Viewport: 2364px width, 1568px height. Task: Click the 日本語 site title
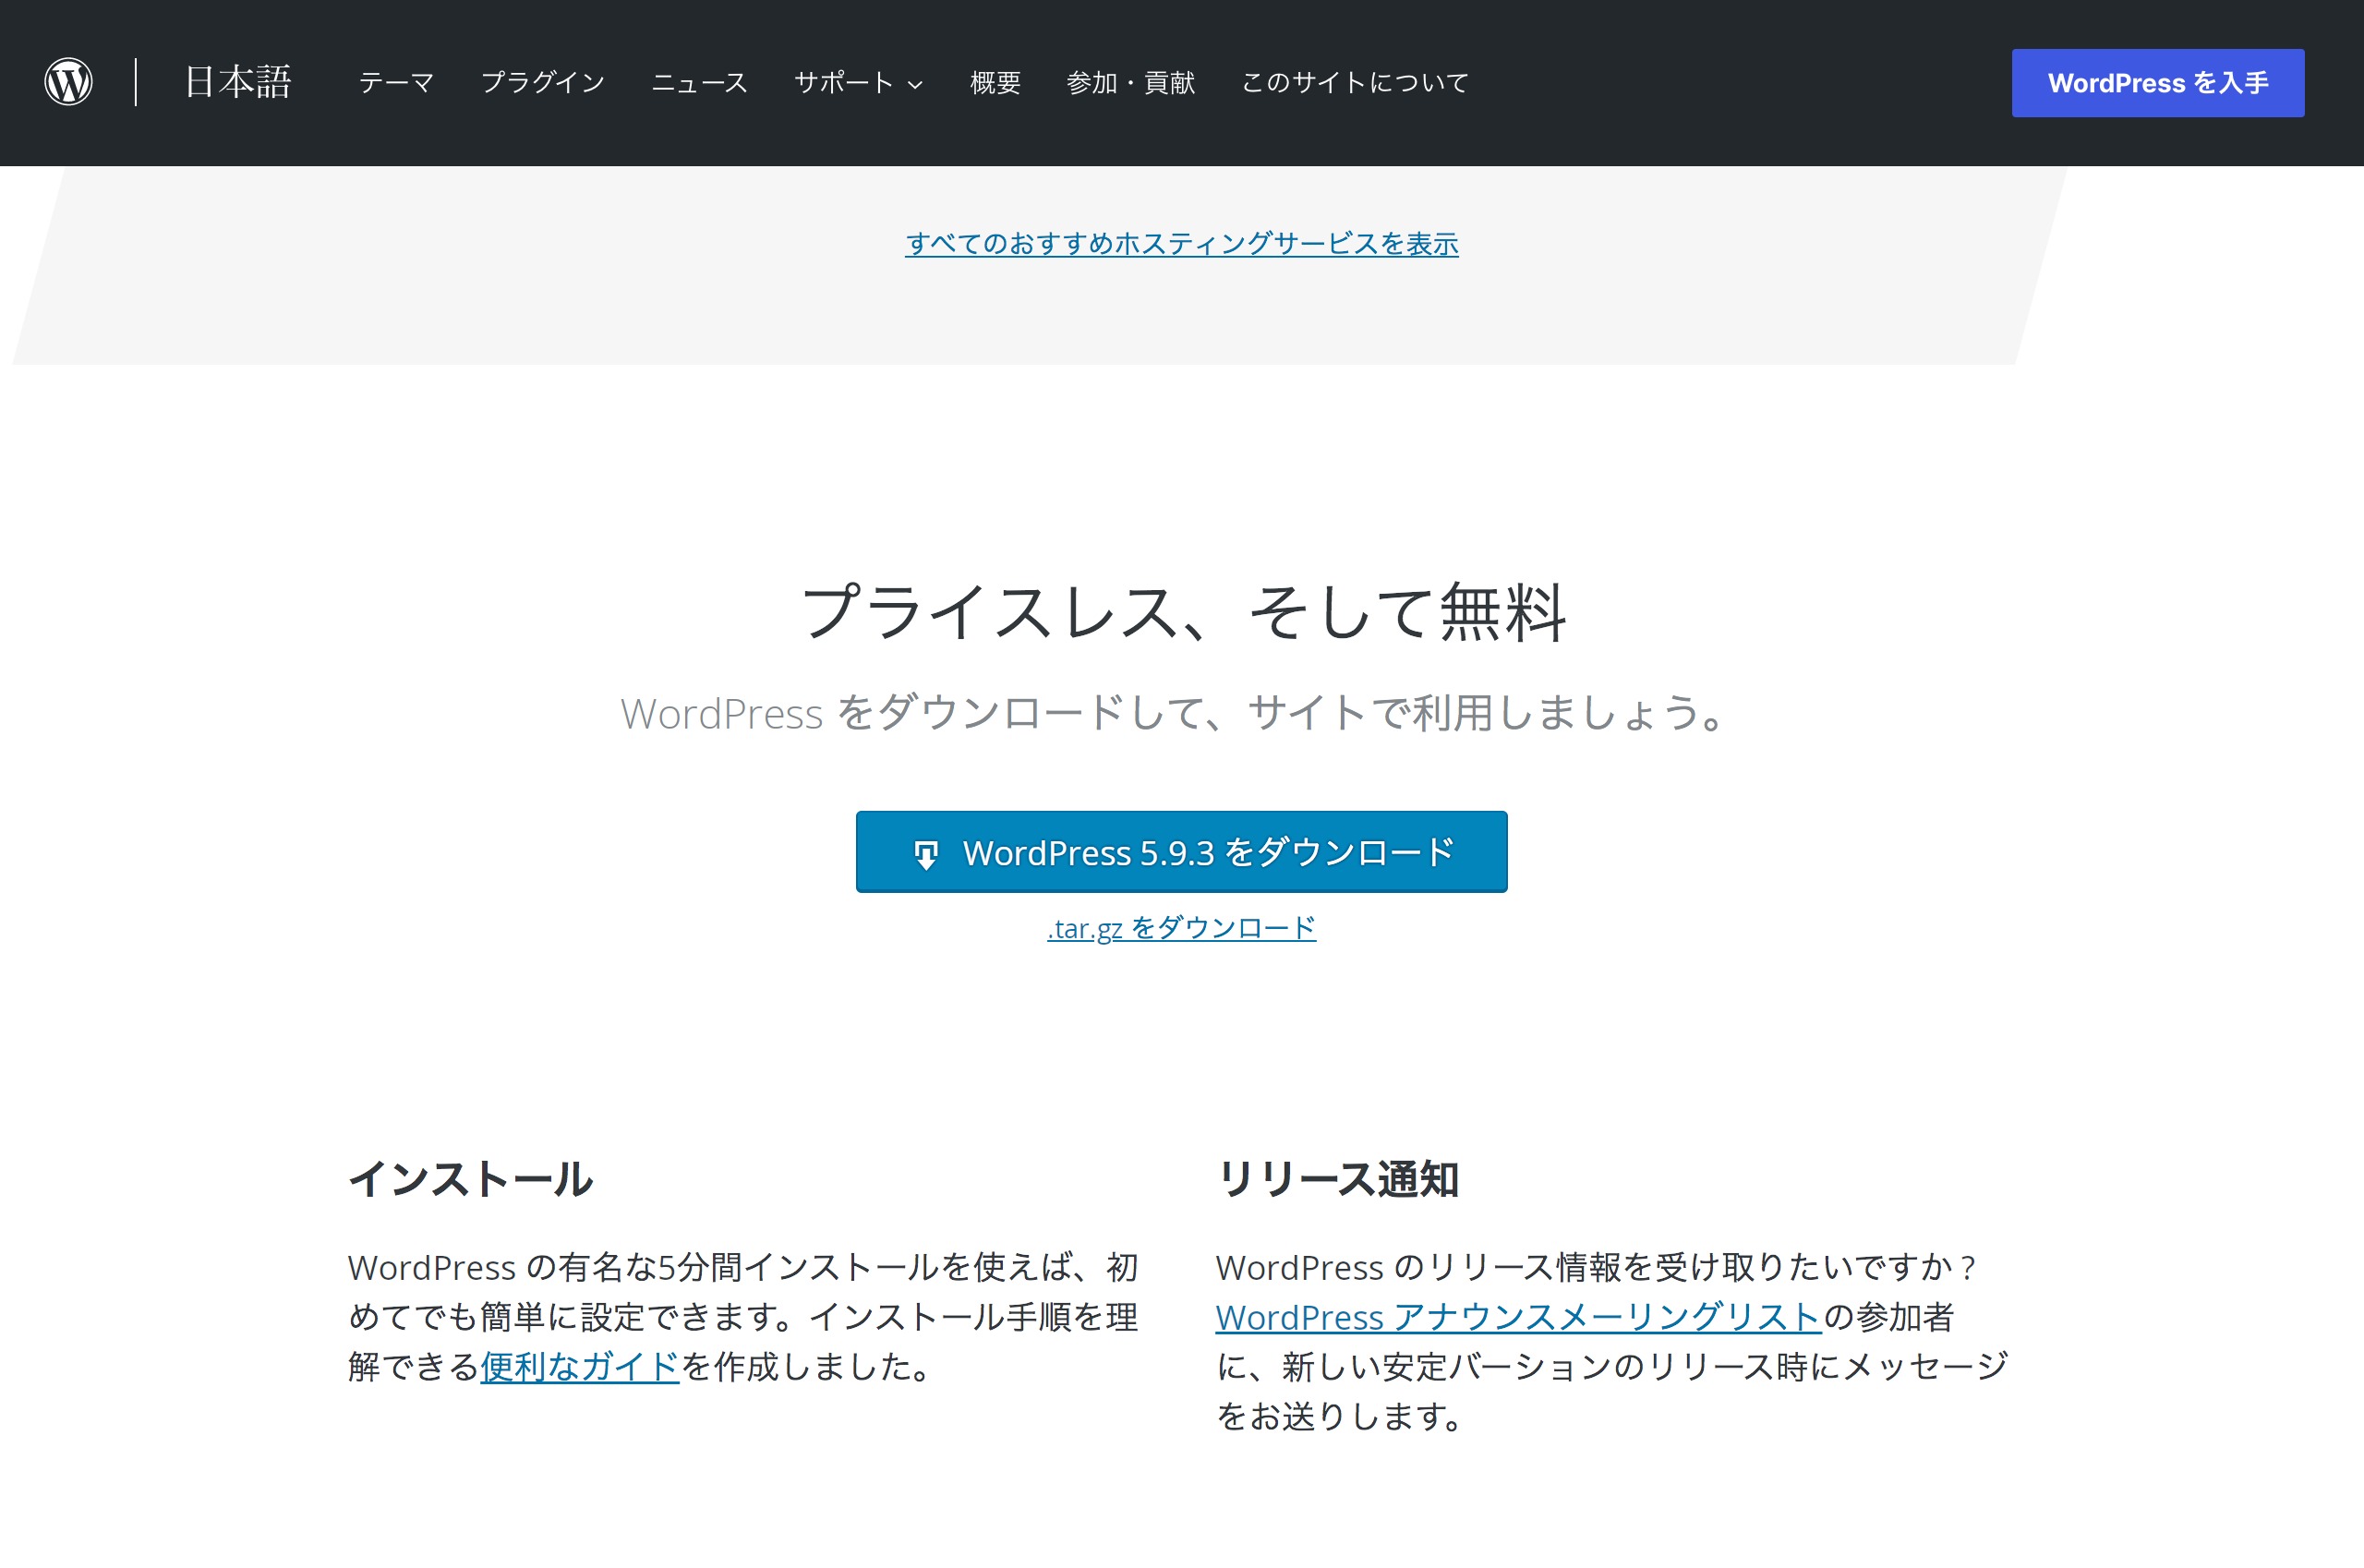pyautogui.click(x=238, y=82)
